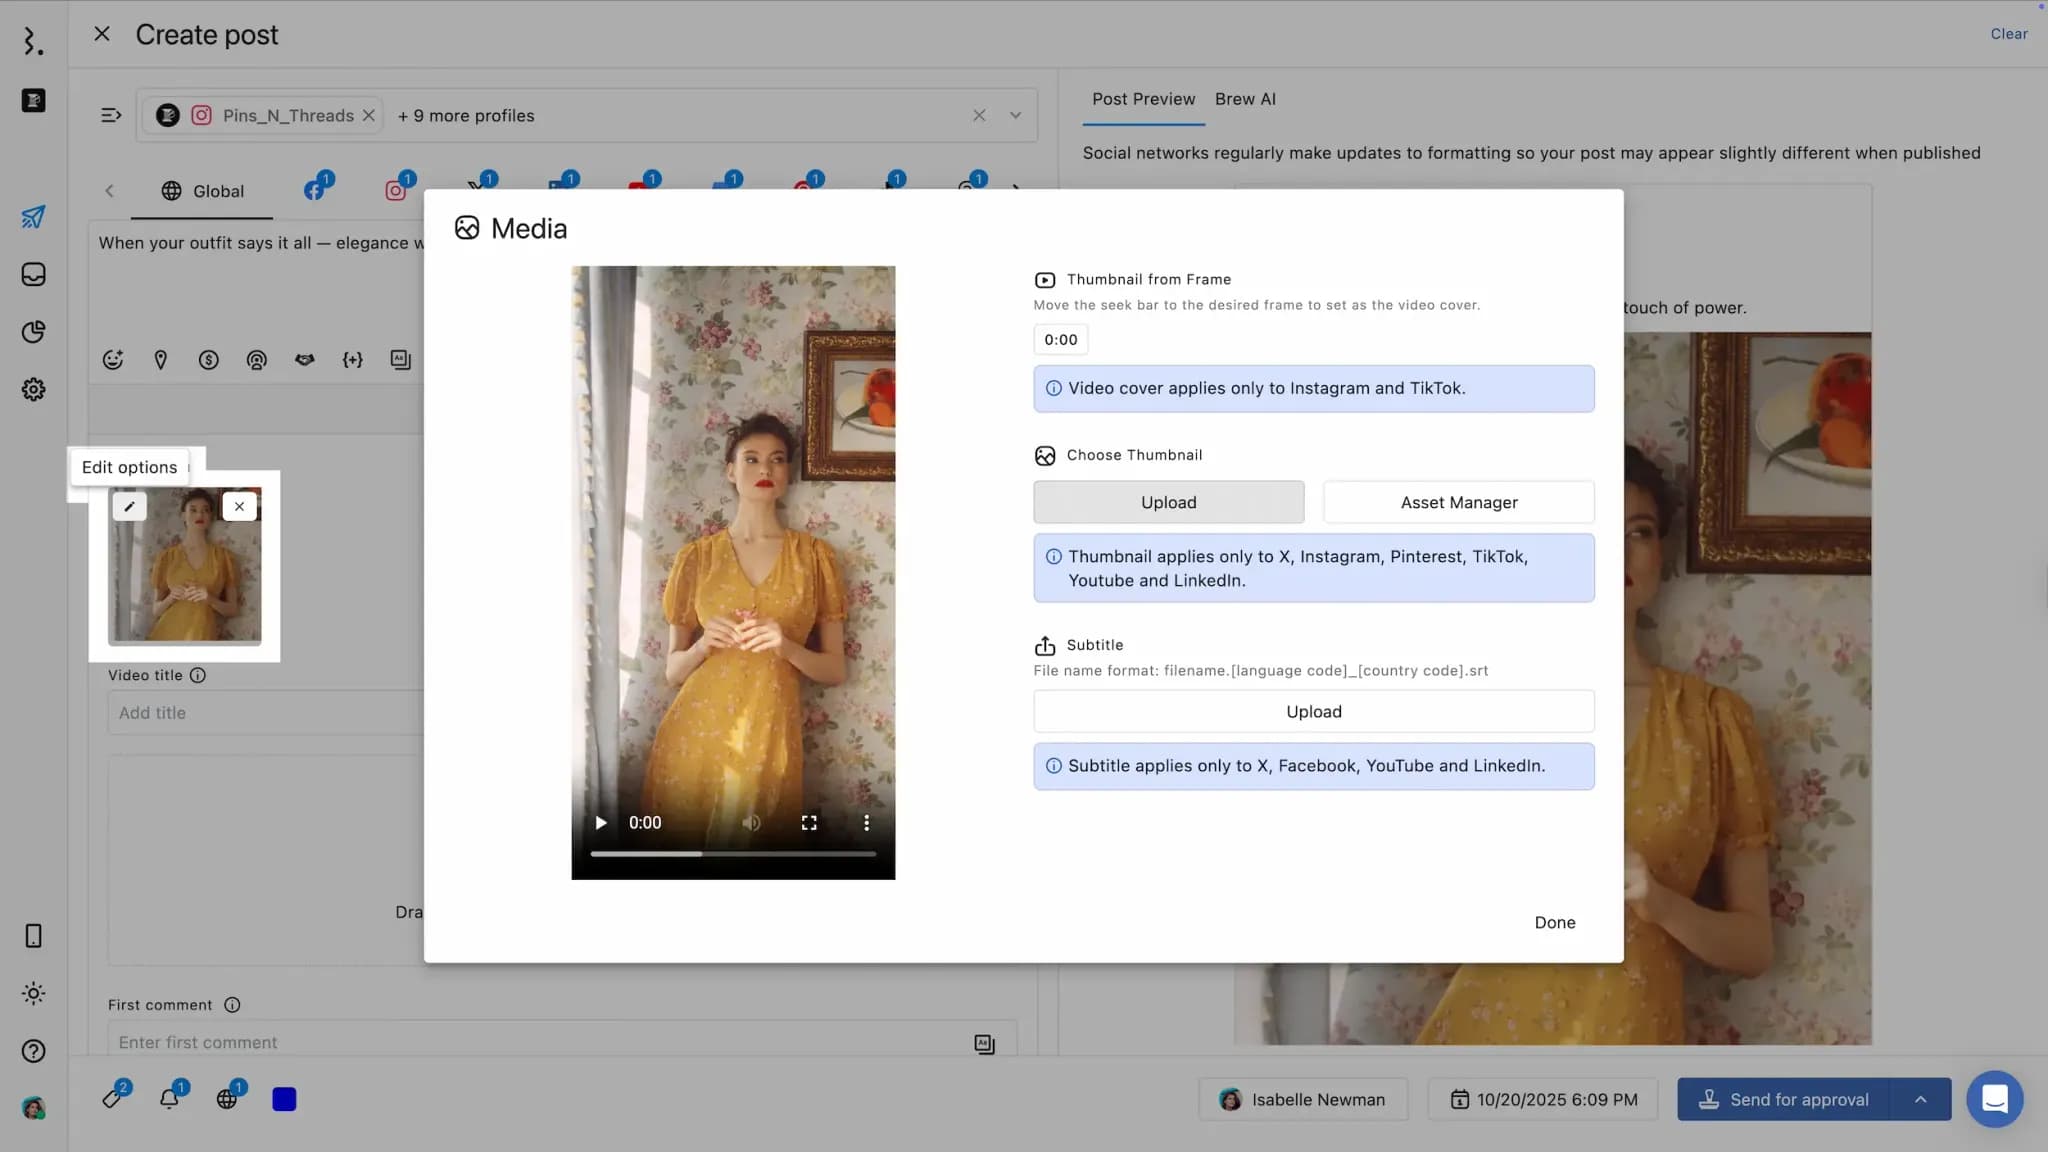
Task: Click the video progress seek bar
Action: (733, 854)
